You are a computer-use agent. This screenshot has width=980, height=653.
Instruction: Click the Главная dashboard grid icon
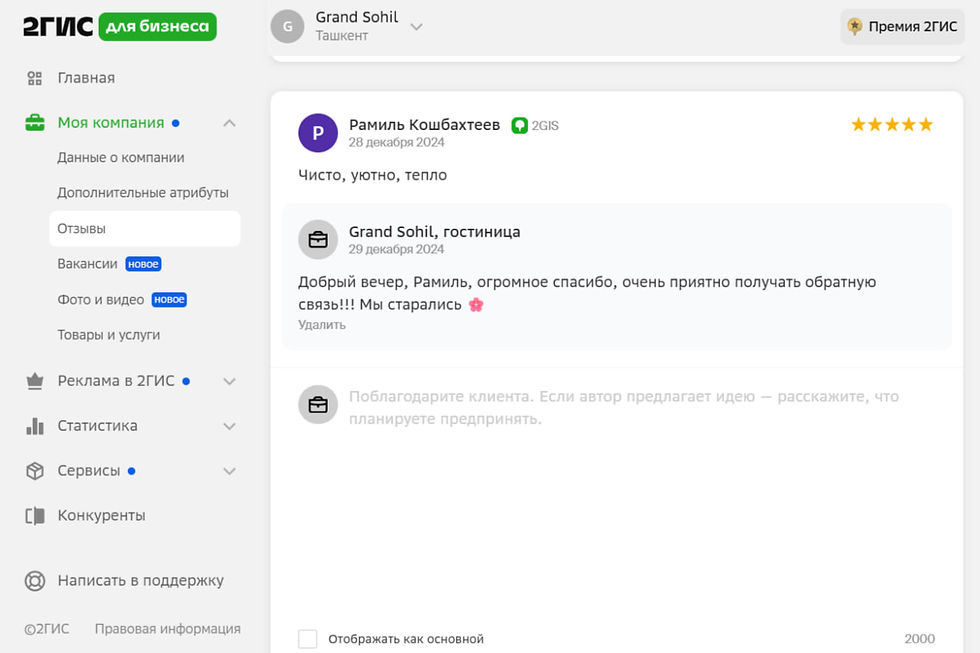coord(35,78)
